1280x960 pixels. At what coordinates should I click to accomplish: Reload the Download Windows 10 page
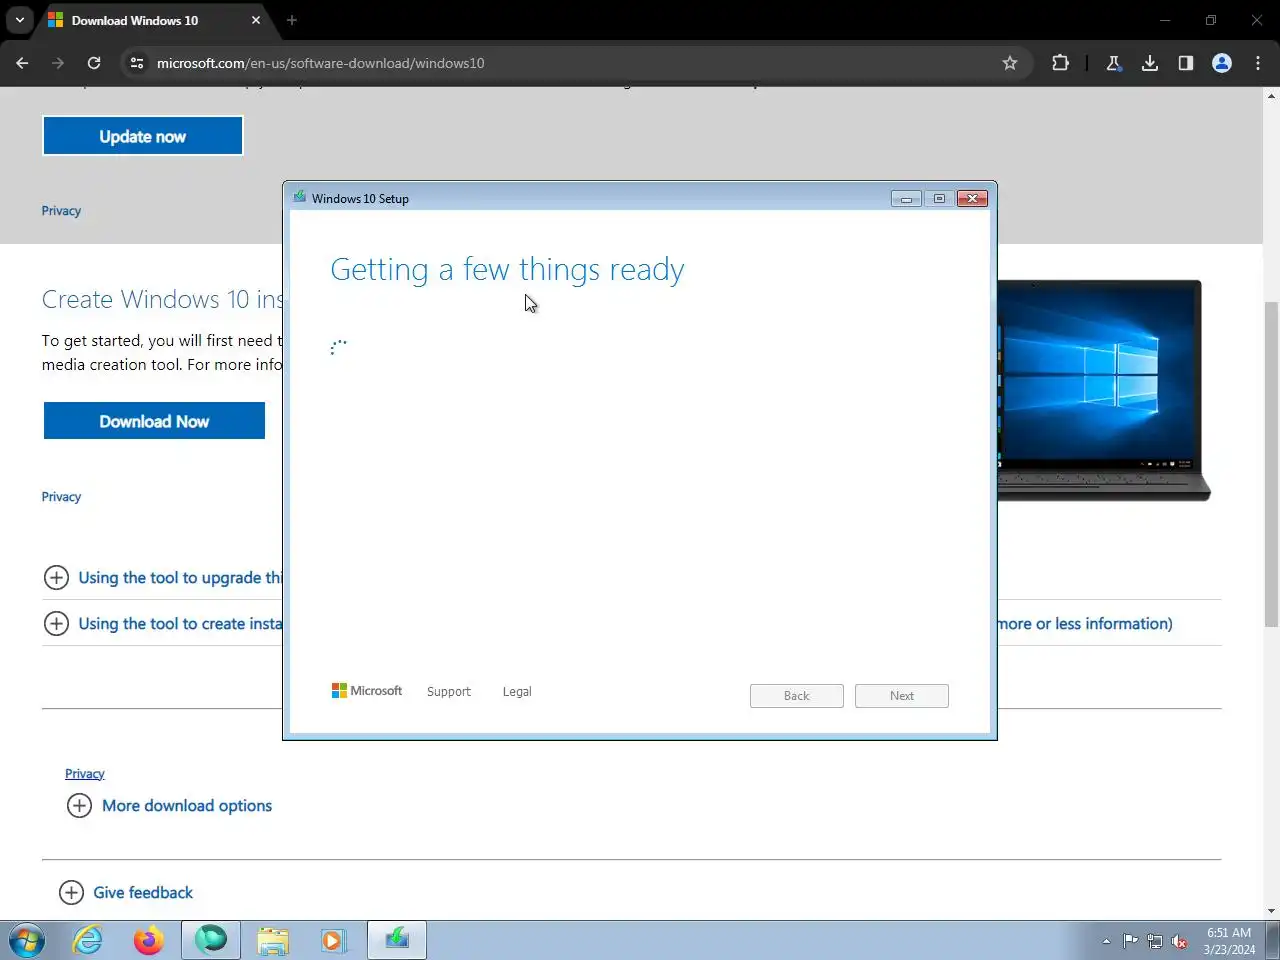click(94, 63)
